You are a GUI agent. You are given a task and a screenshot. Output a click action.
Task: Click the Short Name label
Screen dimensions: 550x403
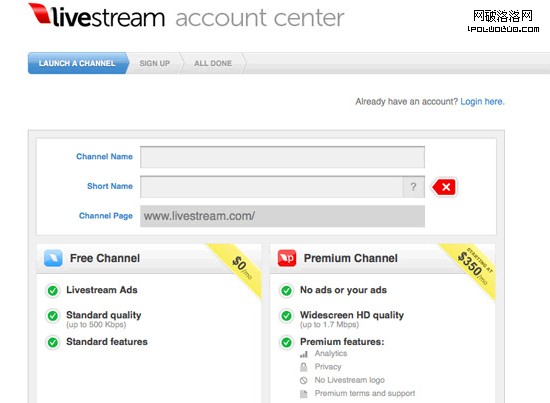[x=110, y=186]
